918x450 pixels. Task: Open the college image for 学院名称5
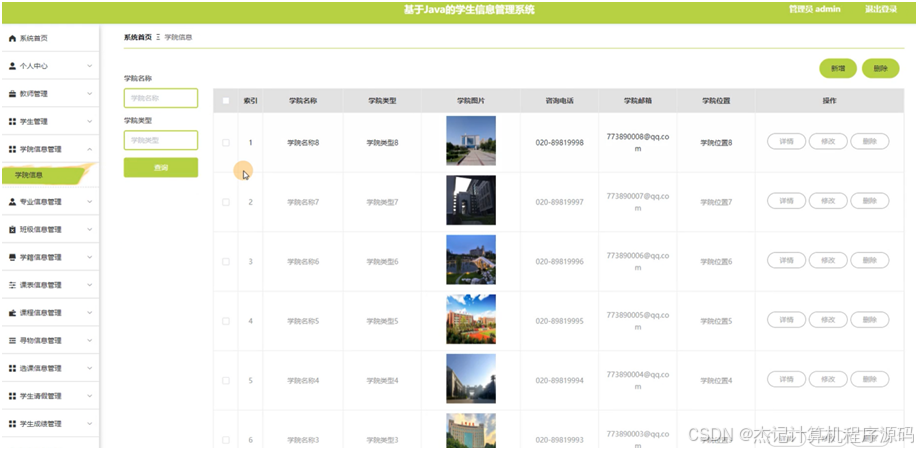tap(471, 319)
